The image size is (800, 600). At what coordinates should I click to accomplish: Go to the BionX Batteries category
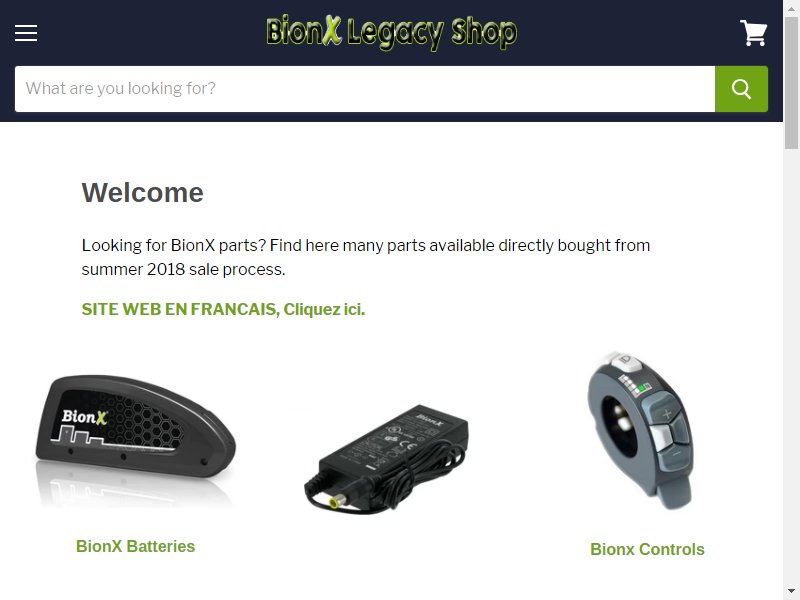tap(135, 546)
